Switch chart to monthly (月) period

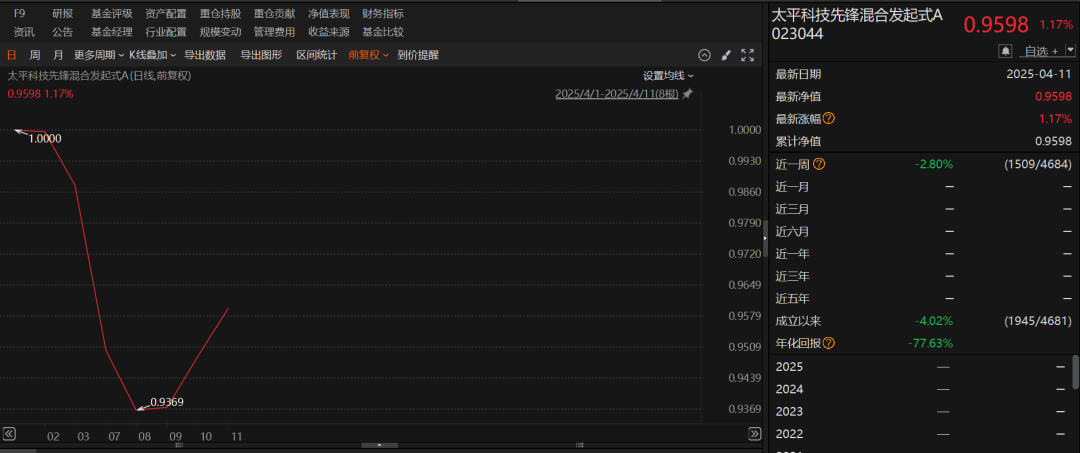(x=58, y=55)
